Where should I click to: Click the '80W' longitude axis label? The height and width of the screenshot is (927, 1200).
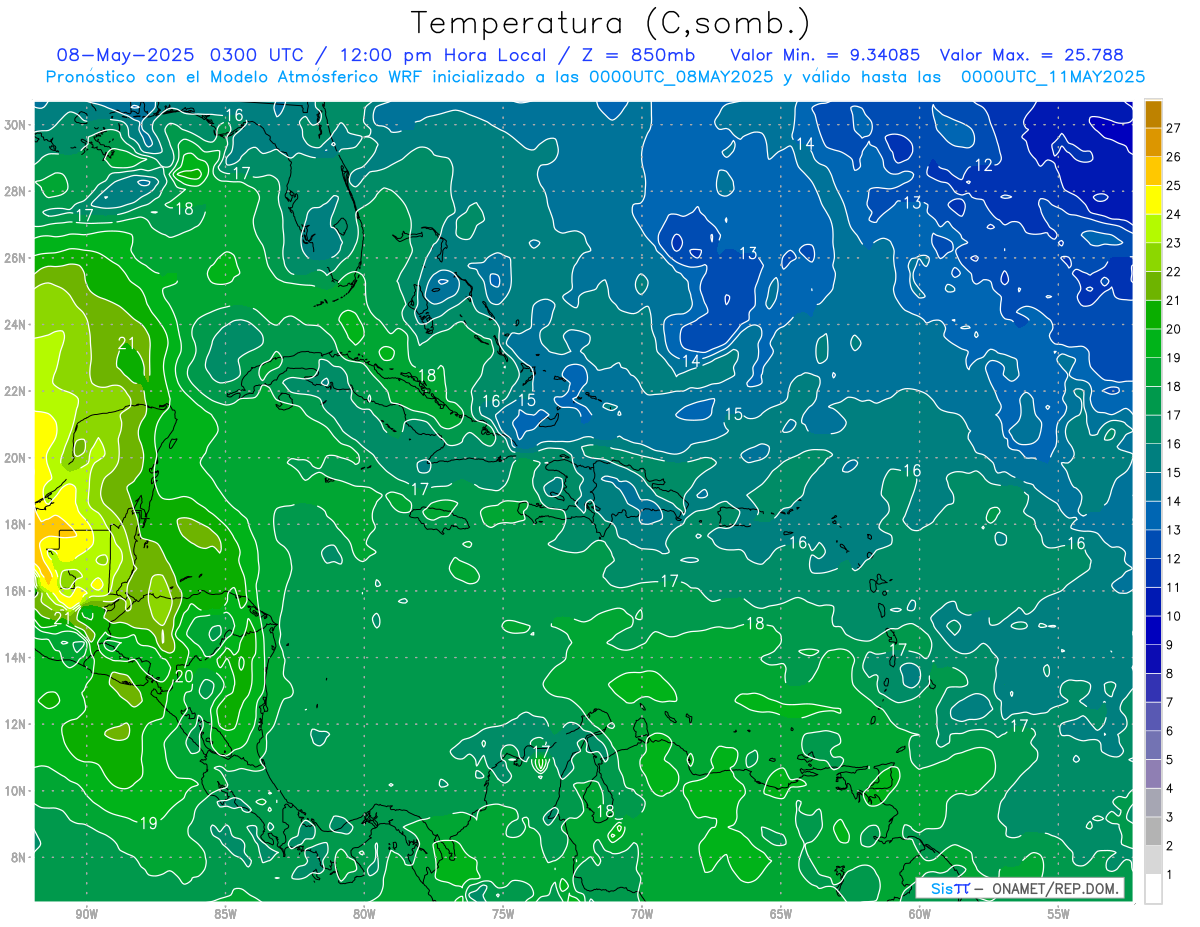click(364, 914)
